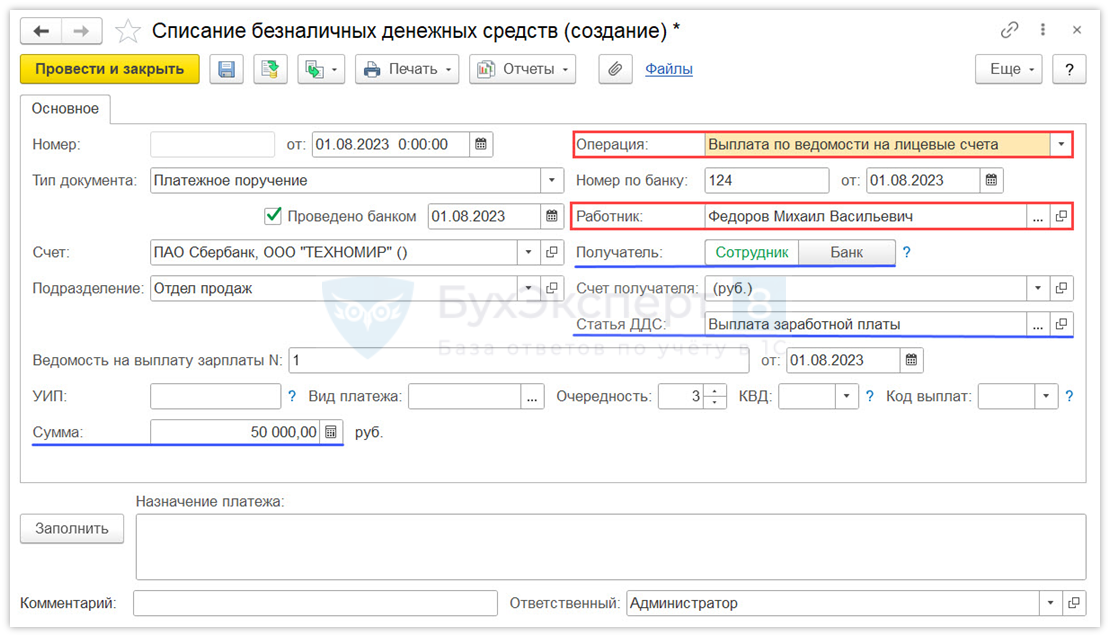
Task: Click Провести и закрыть button
Action: 110,69
